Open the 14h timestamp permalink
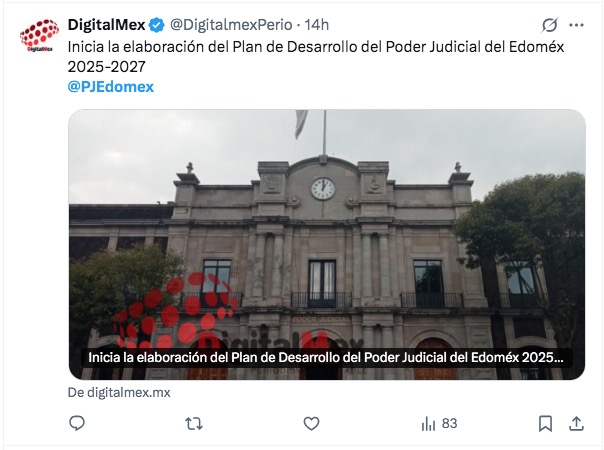Screen dimensions: 604x450 [x=317, y=25]
